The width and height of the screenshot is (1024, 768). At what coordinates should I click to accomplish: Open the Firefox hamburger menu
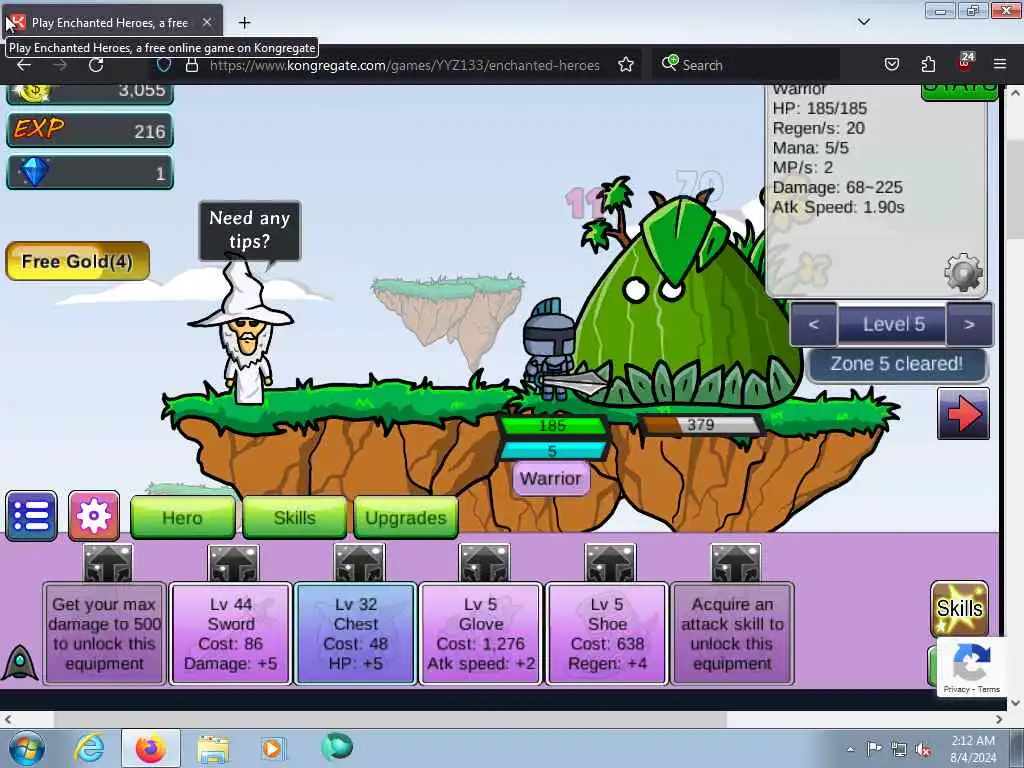[1000, 65]
